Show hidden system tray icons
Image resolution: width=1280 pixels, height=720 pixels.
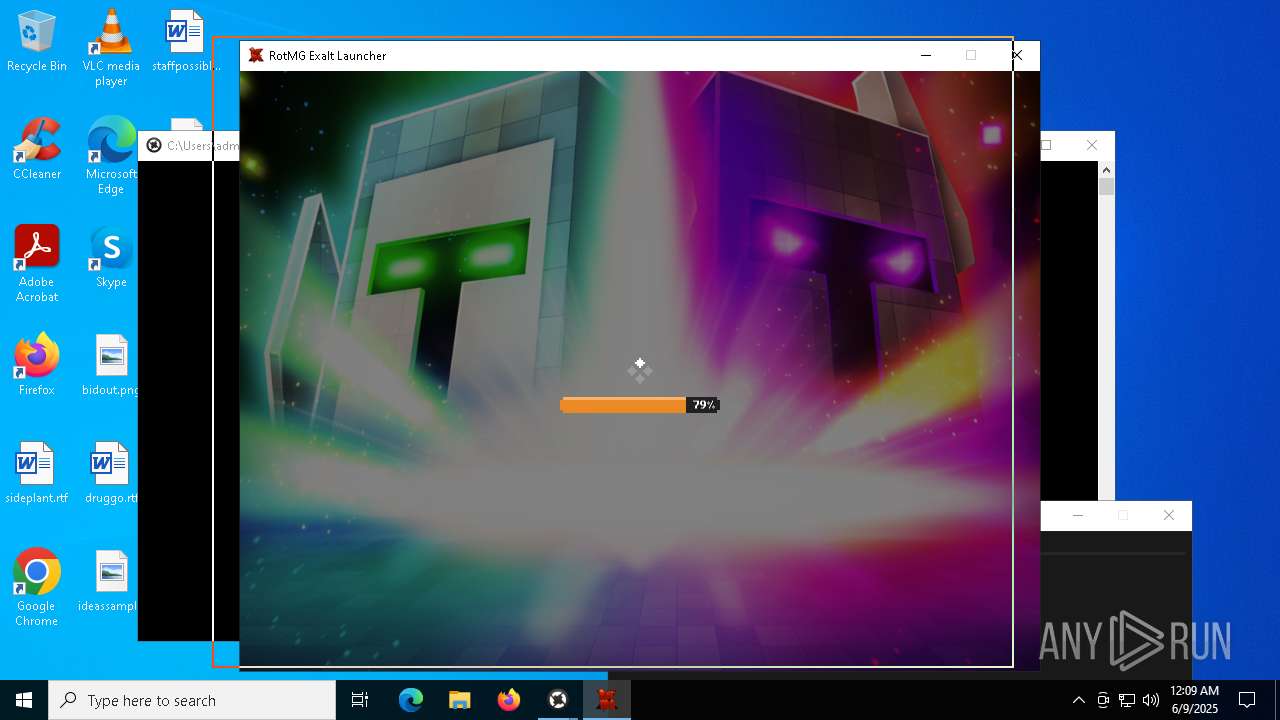point(1078,700)
